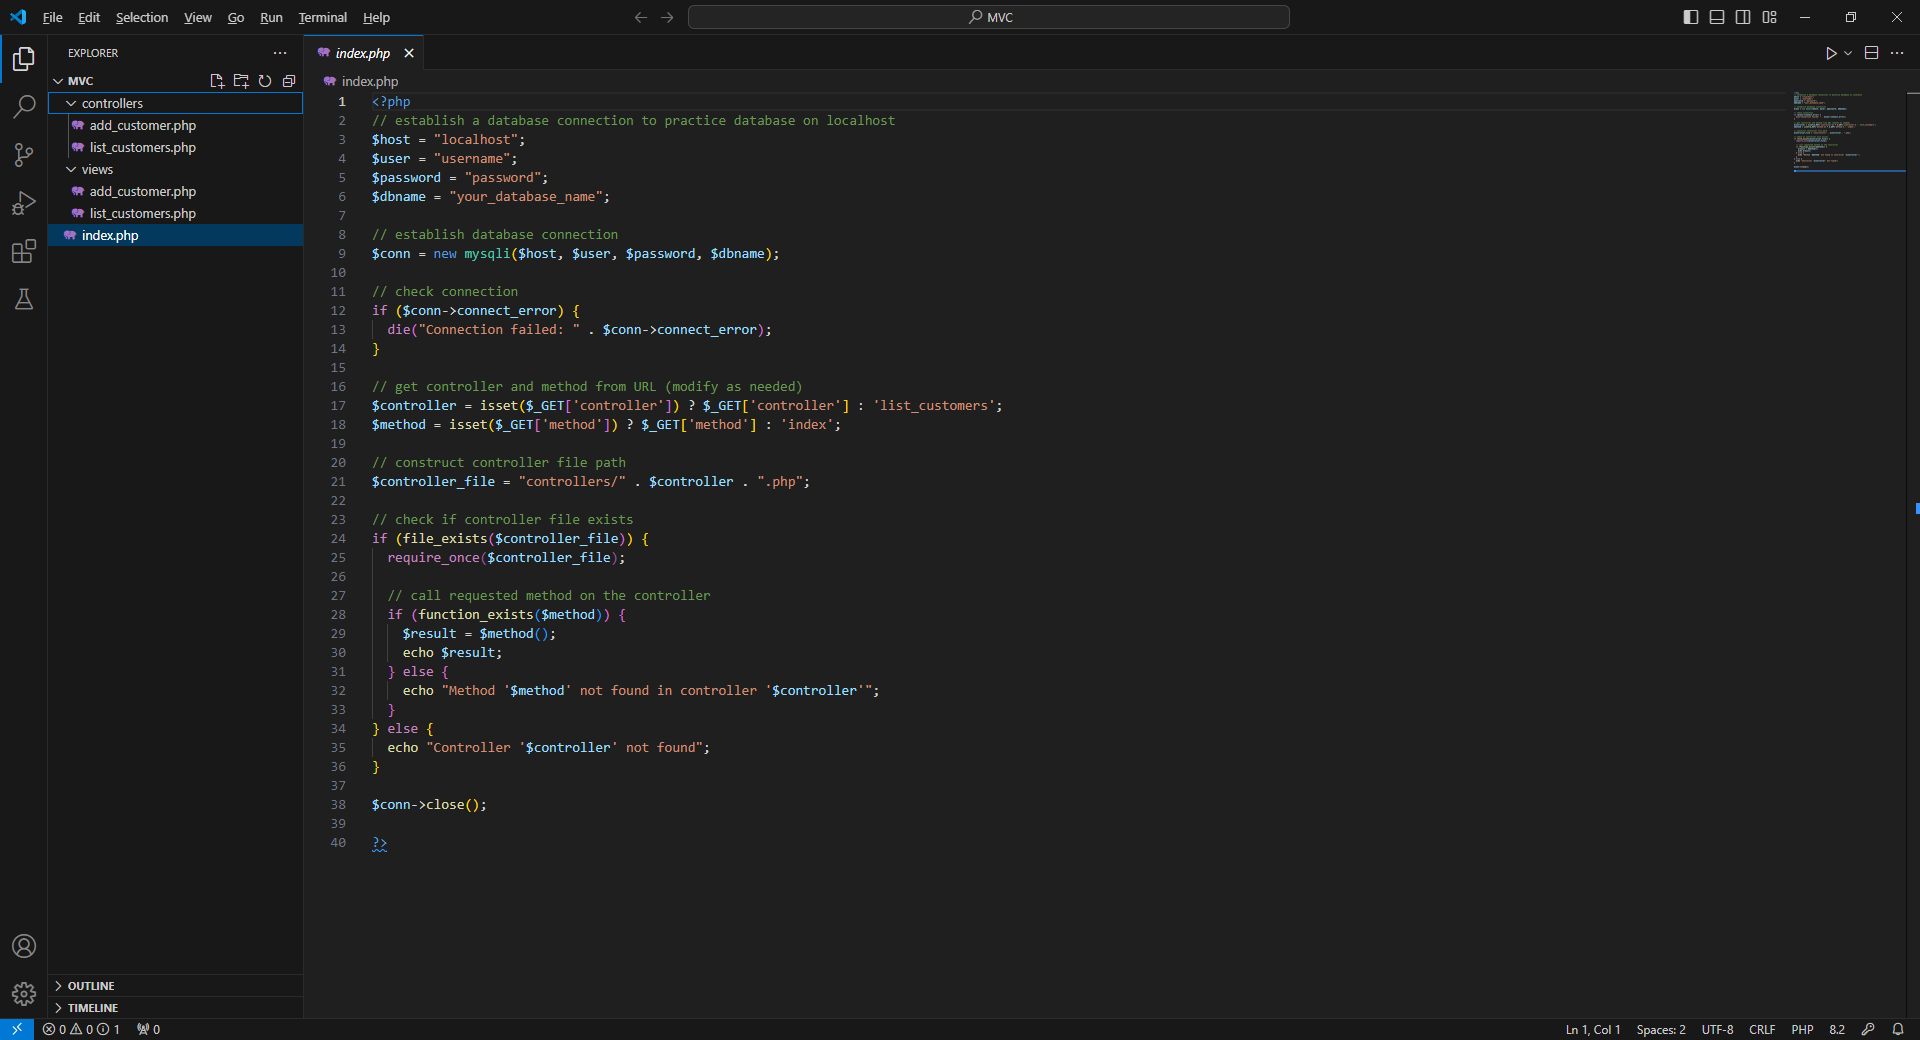Collapse the MVC workspace section
The height and width of the screenshot is (1040, 1920).
(x=80, y=81)
